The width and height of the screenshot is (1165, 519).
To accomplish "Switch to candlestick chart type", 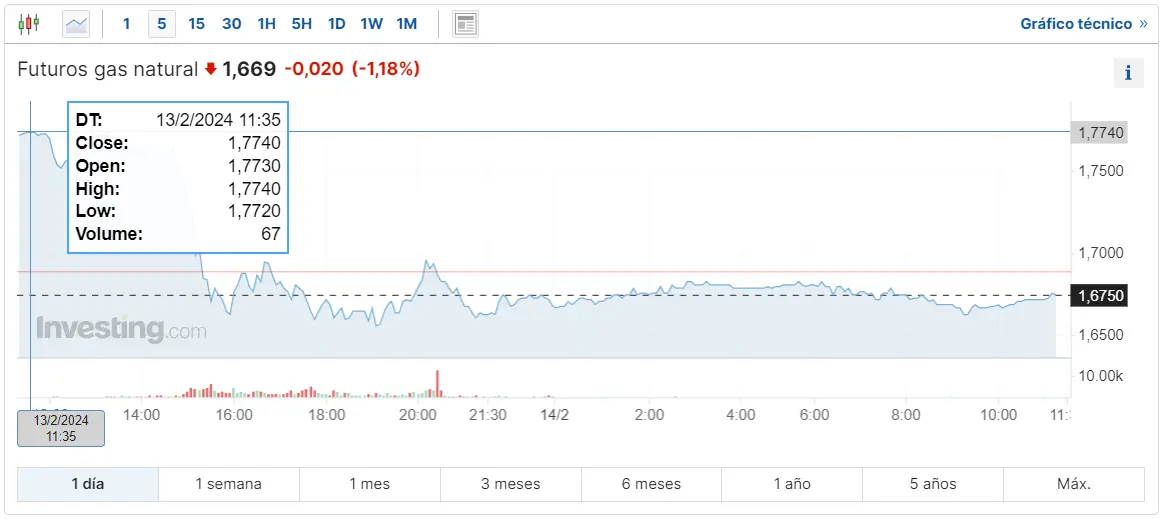I will 29,23.
